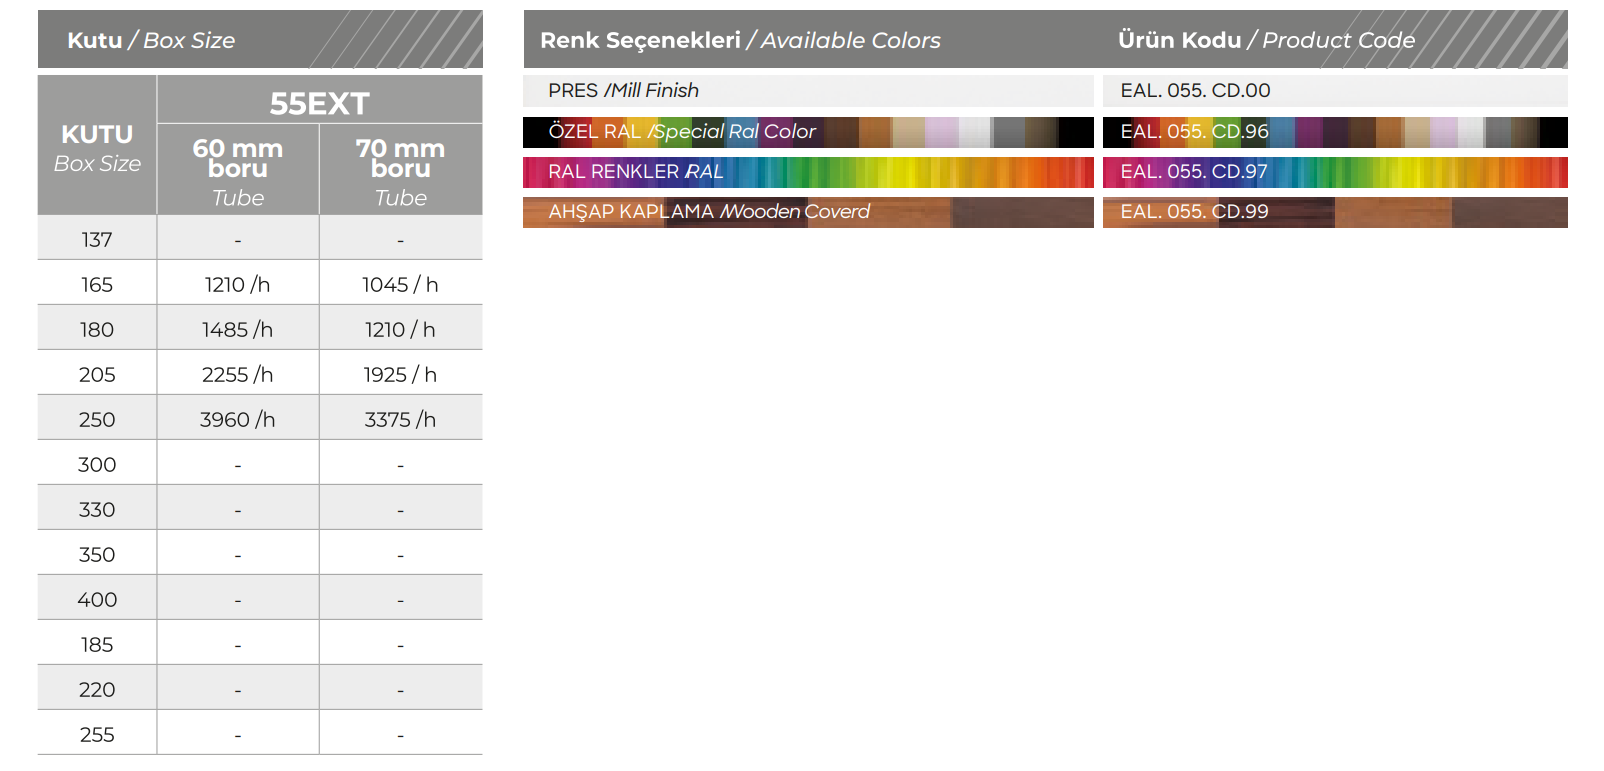Select the ÖZEL RAL Special Ral Color bar
Screen dimensions: 1604x771
pyautogui.click(x=807, y=132)
